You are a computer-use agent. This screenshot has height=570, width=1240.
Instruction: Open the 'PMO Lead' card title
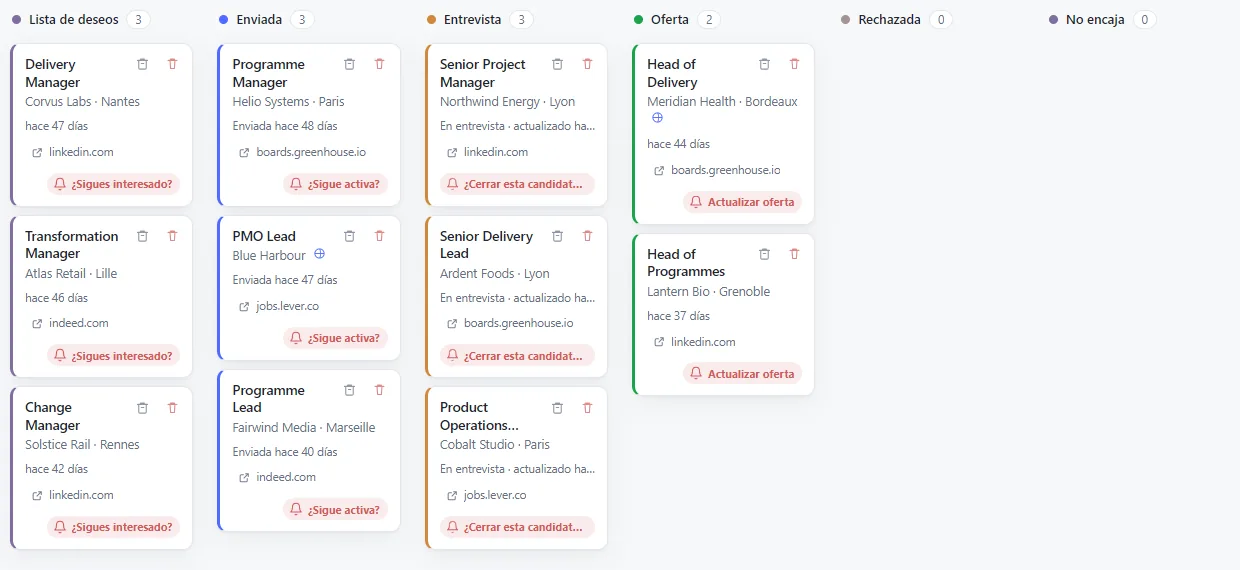click(x=264, y=236)
